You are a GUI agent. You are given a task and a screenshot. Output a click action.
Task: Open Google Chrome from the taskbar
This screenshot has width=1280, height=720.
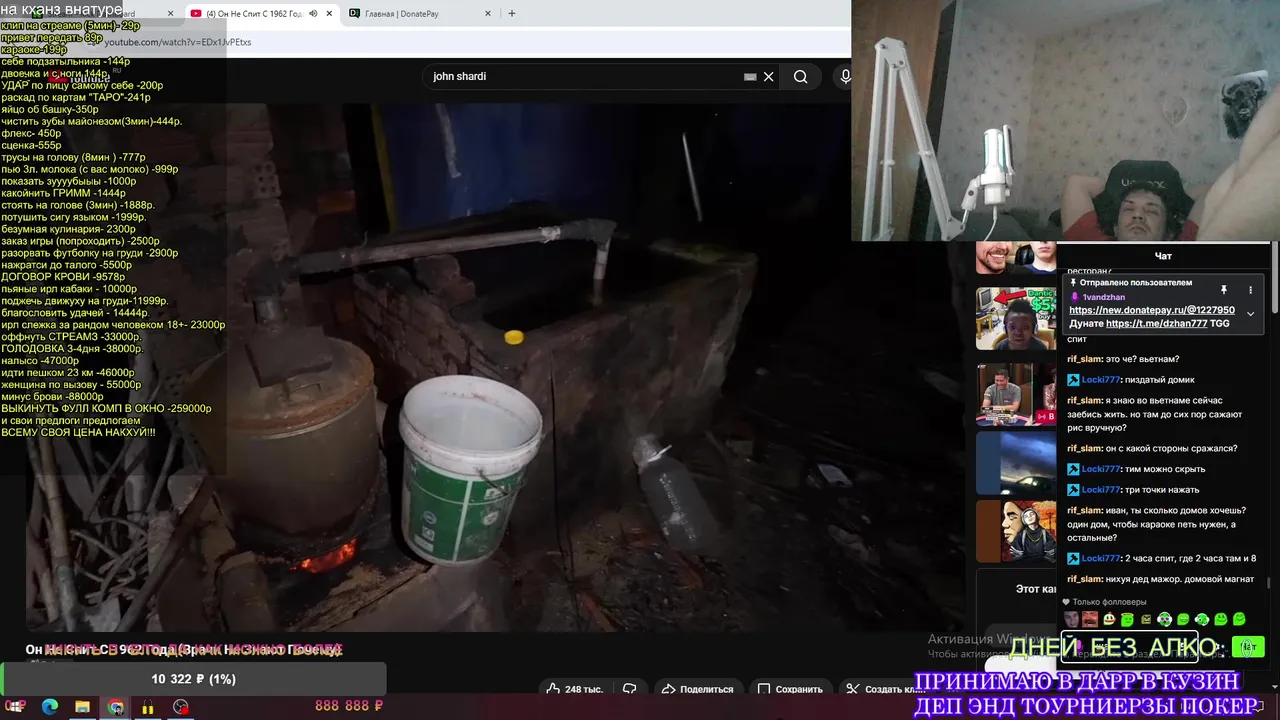click(116, 707)
